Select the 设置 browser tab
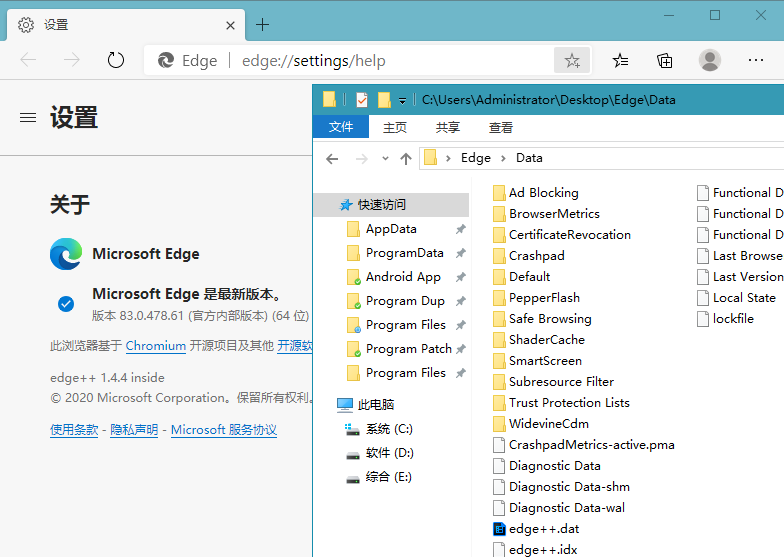This screenshot has width=784, height=557. pos(125,24)
